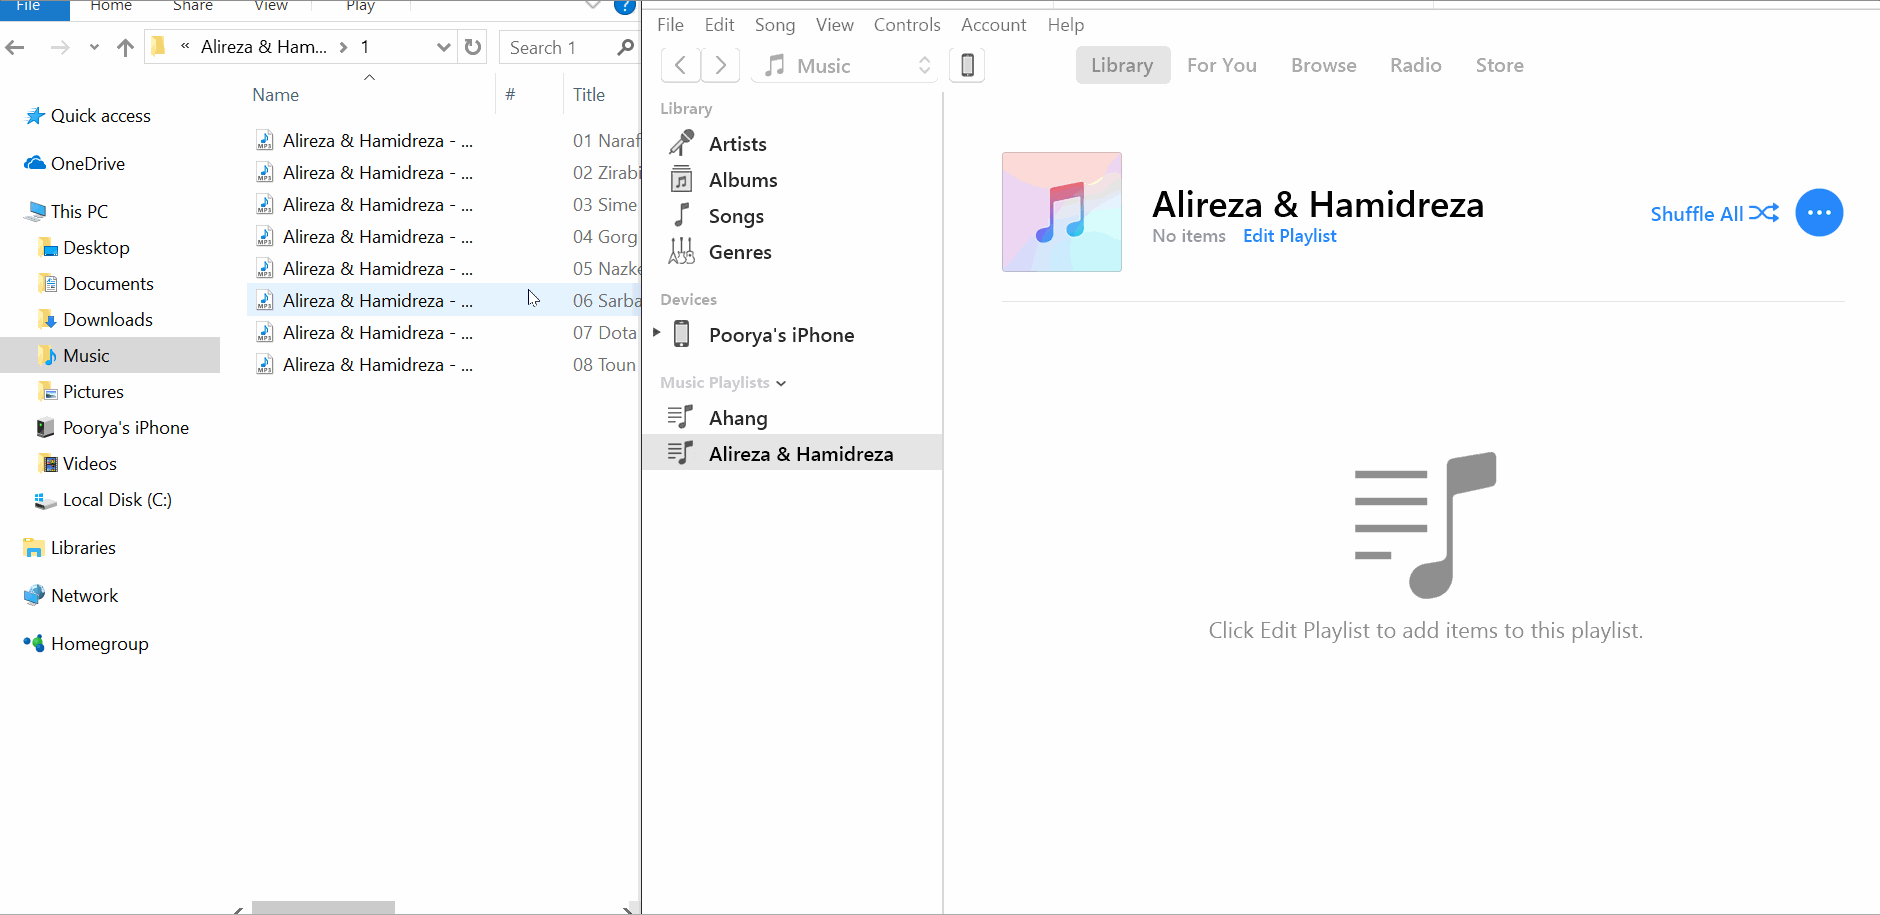Viewport: 1880px width, 915px height.
Task: Open the Explorer recent locations dropdown
Action: click(94, 47)
